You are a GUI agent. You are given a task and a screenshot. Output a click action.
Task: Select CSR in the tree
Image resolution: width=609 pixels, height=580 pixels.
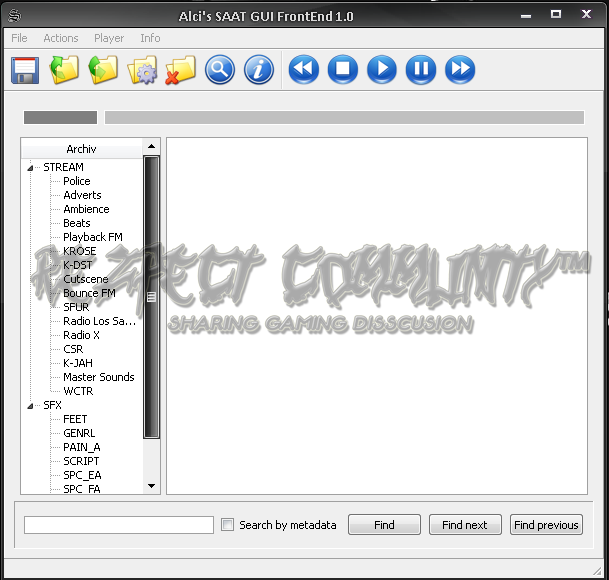(73, 349)
